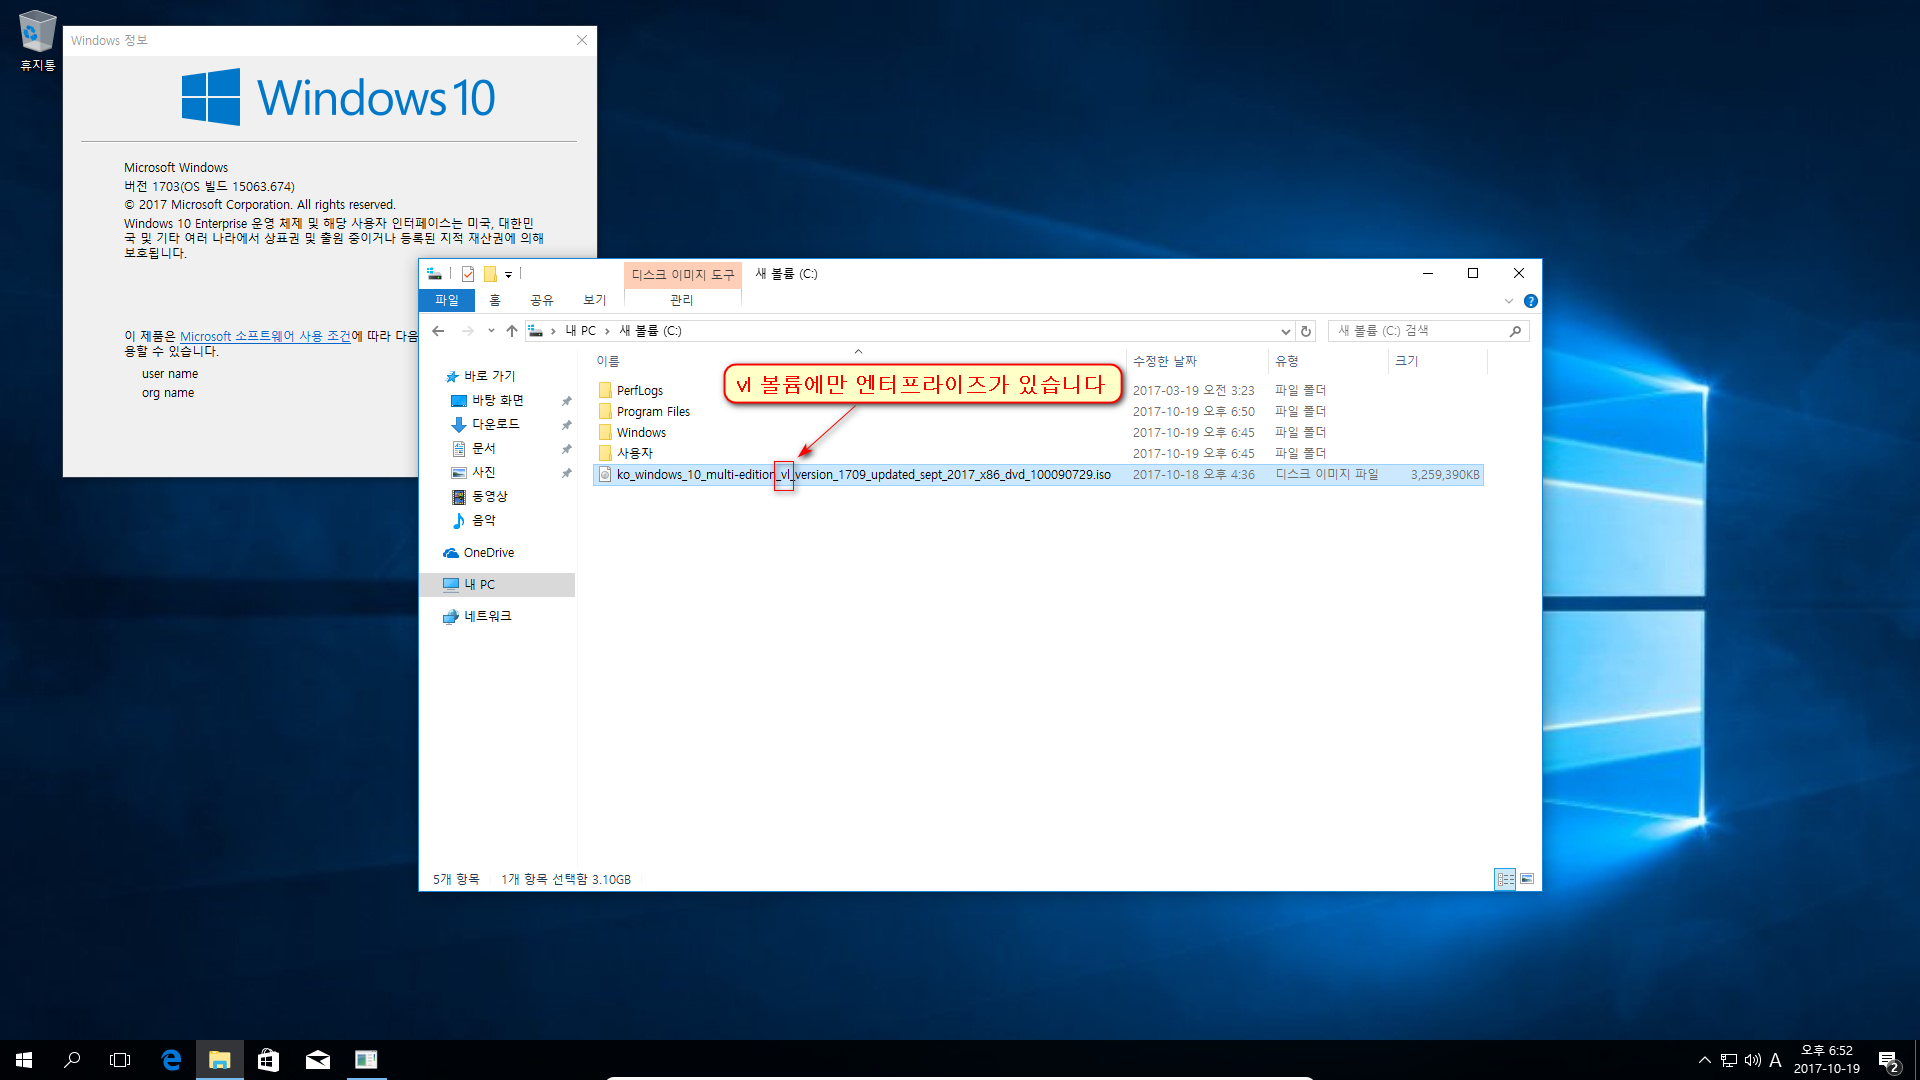
Task: Click the winver taskbar icon
Action: pos(366,1060)
